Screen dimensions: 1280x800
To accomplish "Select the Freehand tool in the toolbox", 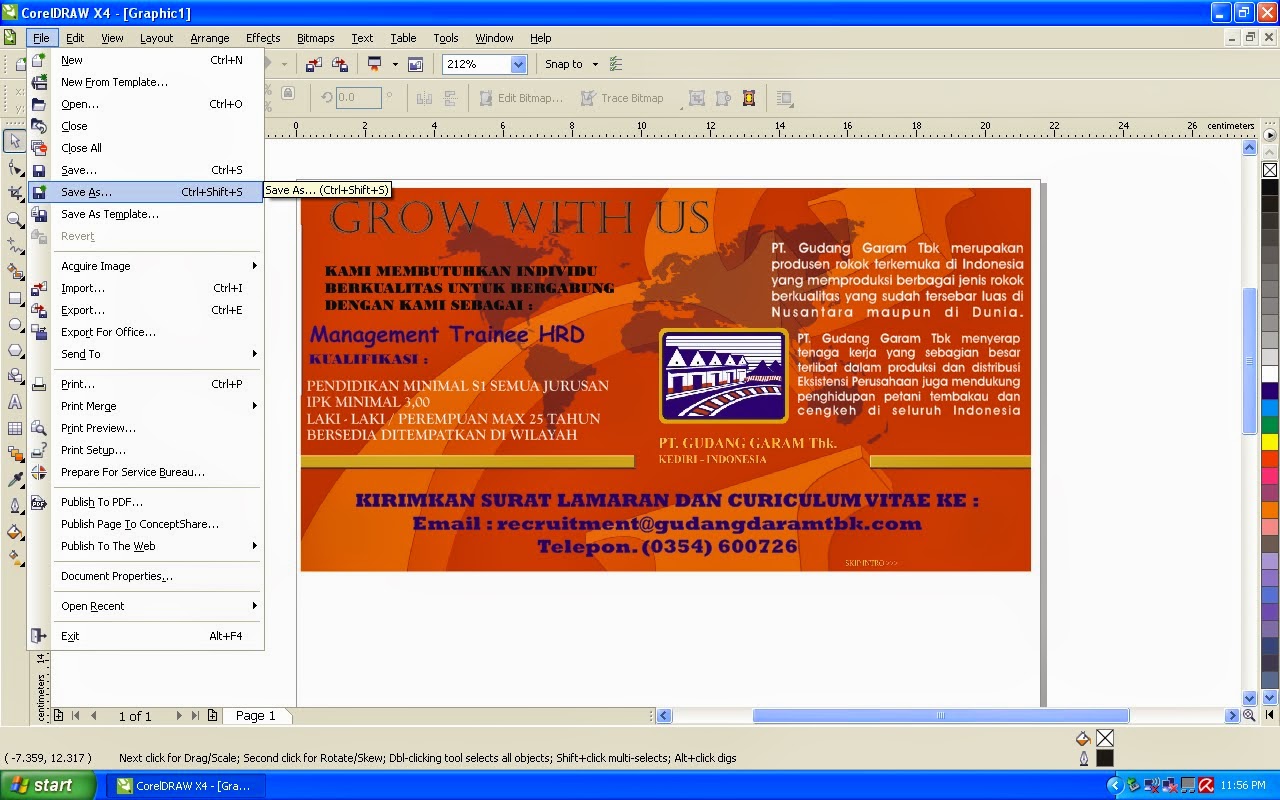I will point(15,245).
